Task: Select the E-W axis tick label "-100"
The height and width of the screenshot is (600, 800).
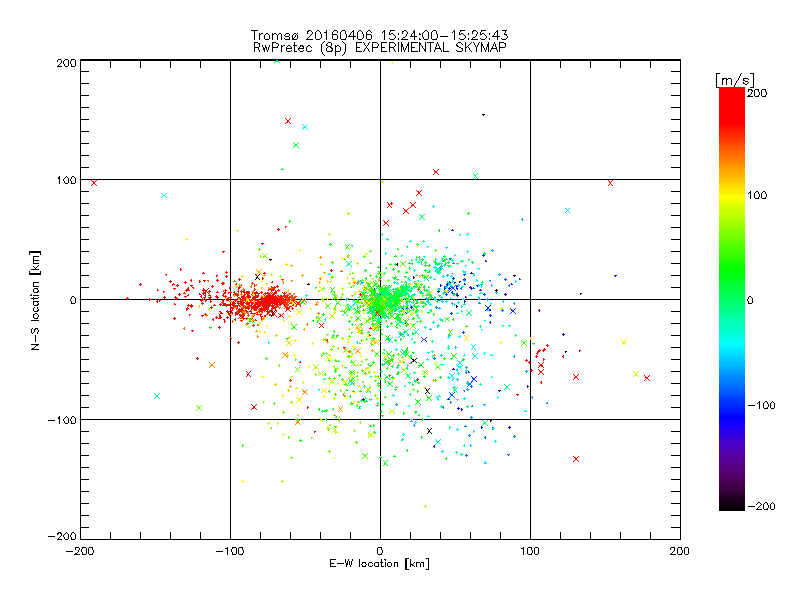Action: click(230, 551)
